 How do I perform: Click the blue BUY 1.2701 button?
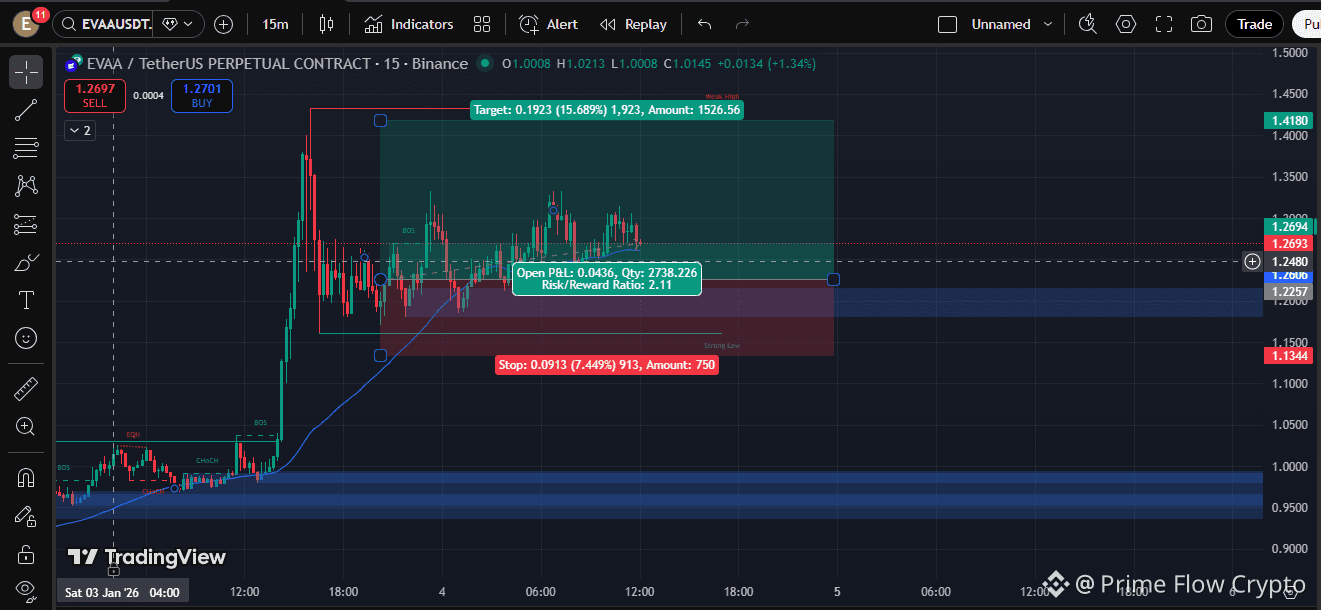pos(202,96)
